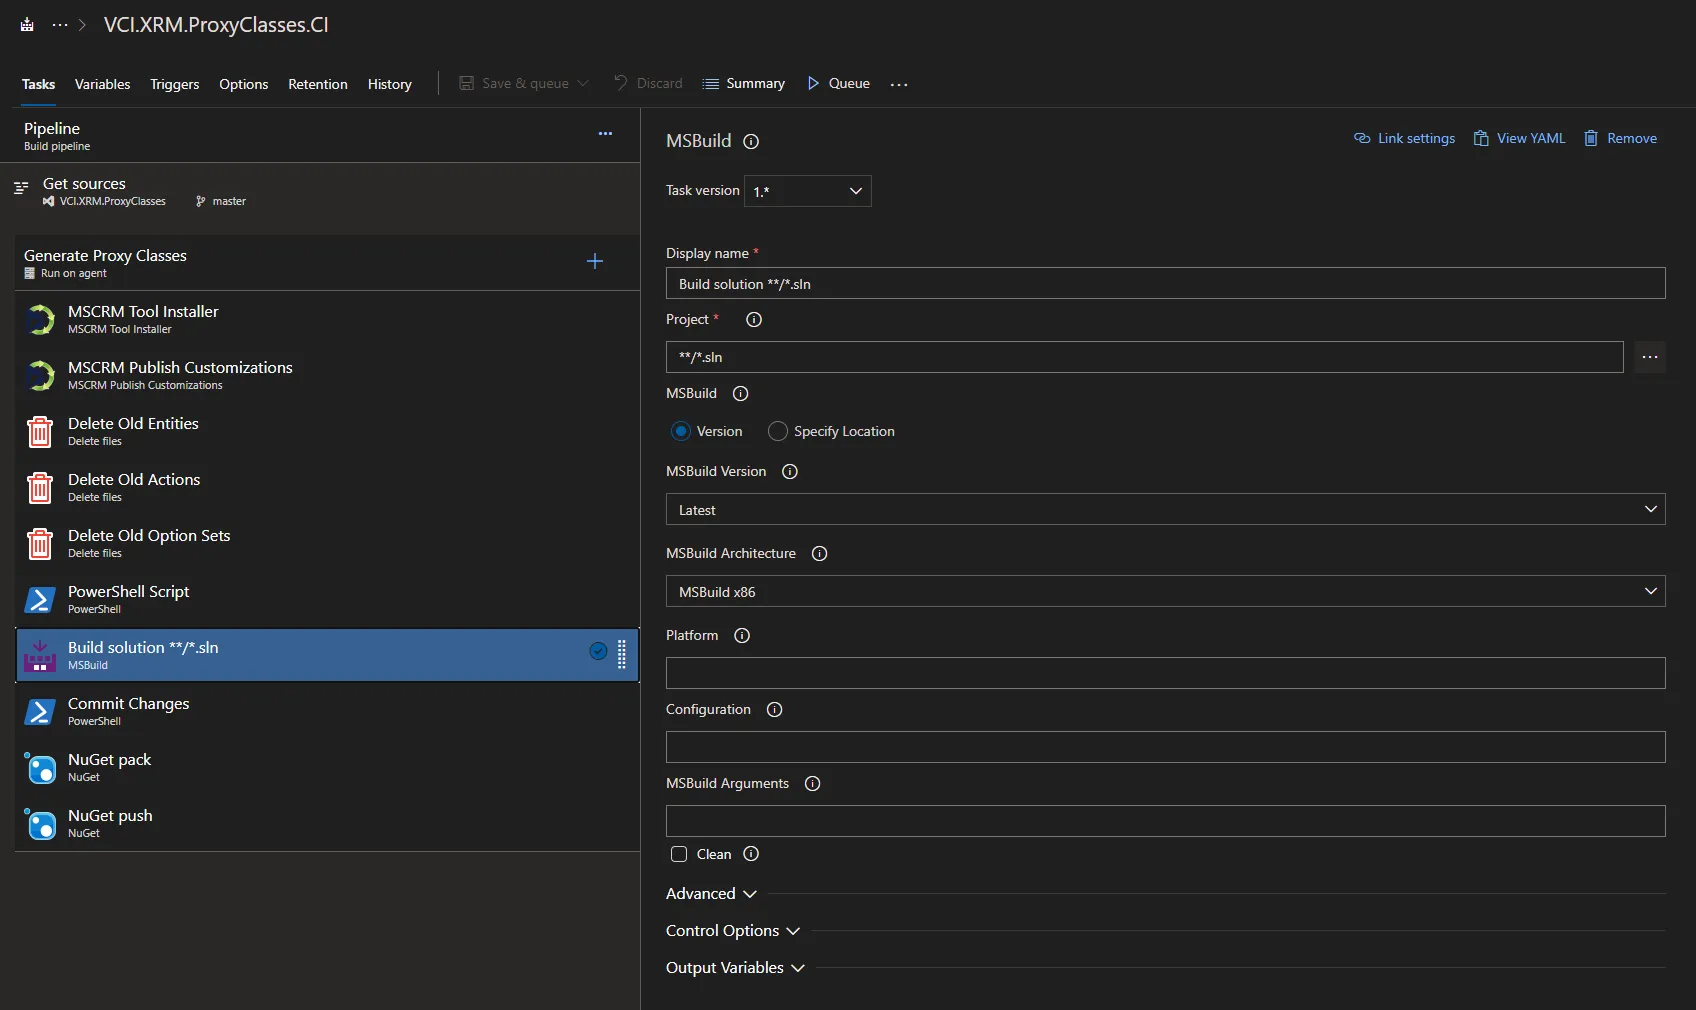The height and width of the screenshot is (1010, 1696).
Task: Enable the Clean checkbox
Action: pos(679,854)
